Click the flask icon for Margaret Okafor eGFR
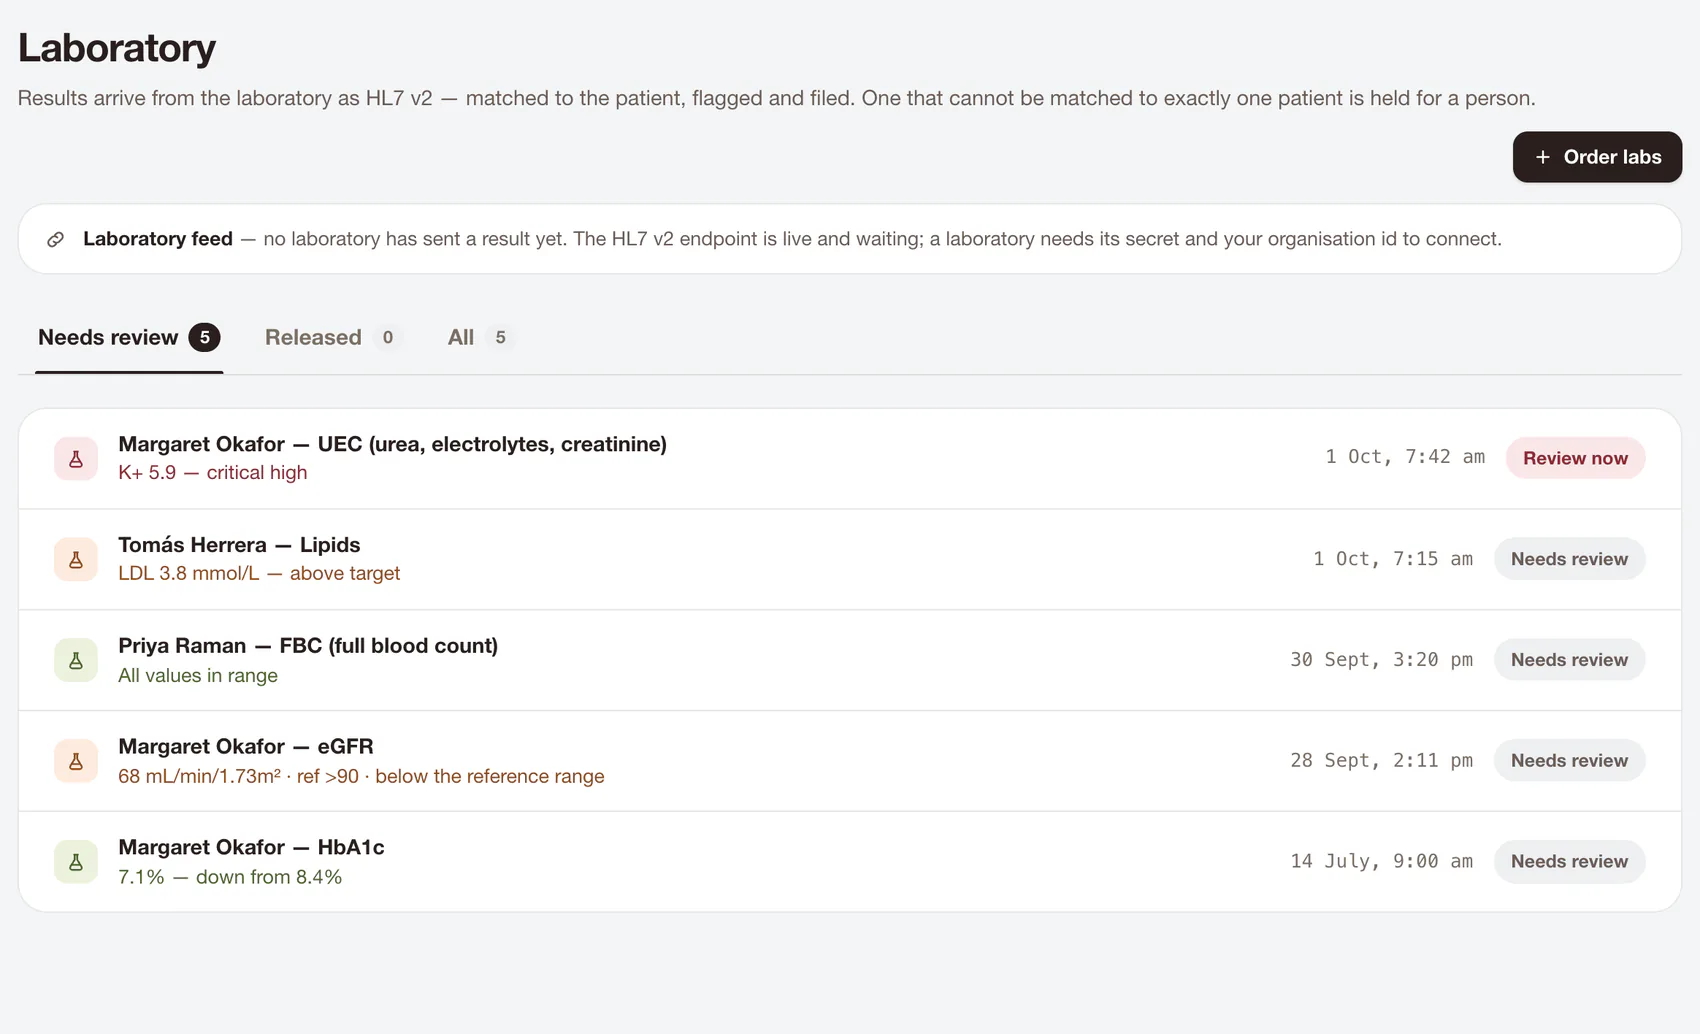 [76, 761]
